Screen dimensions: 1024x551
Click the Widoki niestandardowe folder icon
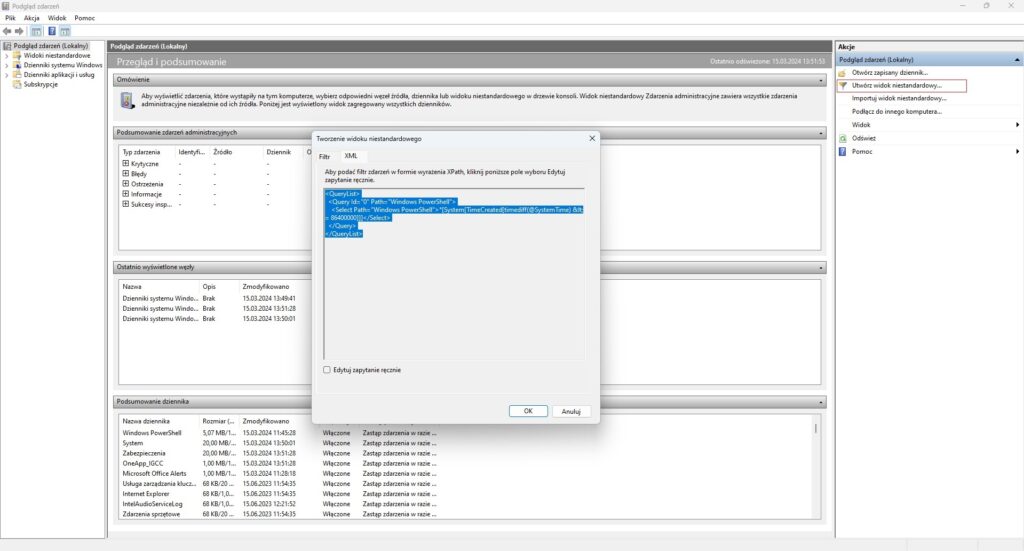(x=18, y=55)
